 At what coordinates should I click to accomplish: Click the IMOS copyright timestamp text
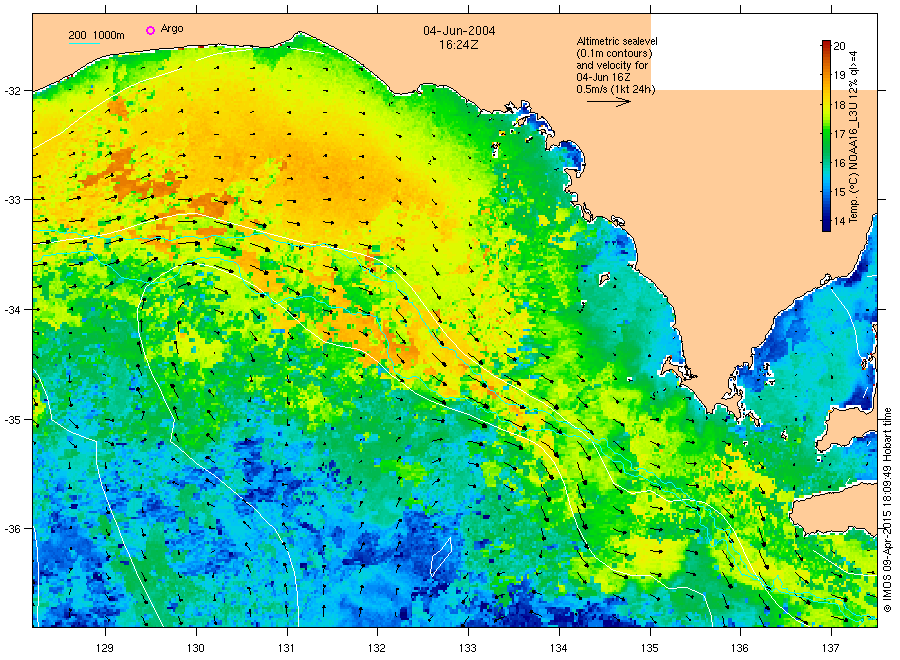tap(887, 510)
